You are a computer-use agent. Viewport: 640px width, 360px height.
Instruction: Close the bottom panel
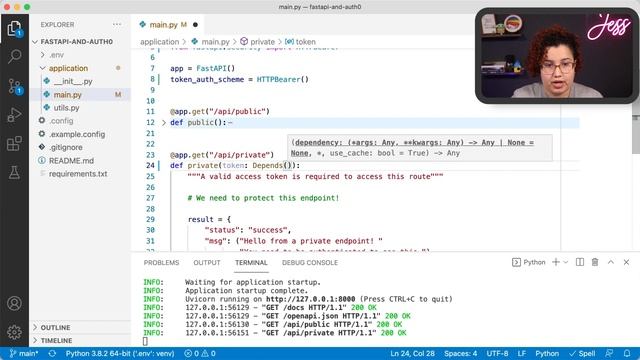click(626, 262)
